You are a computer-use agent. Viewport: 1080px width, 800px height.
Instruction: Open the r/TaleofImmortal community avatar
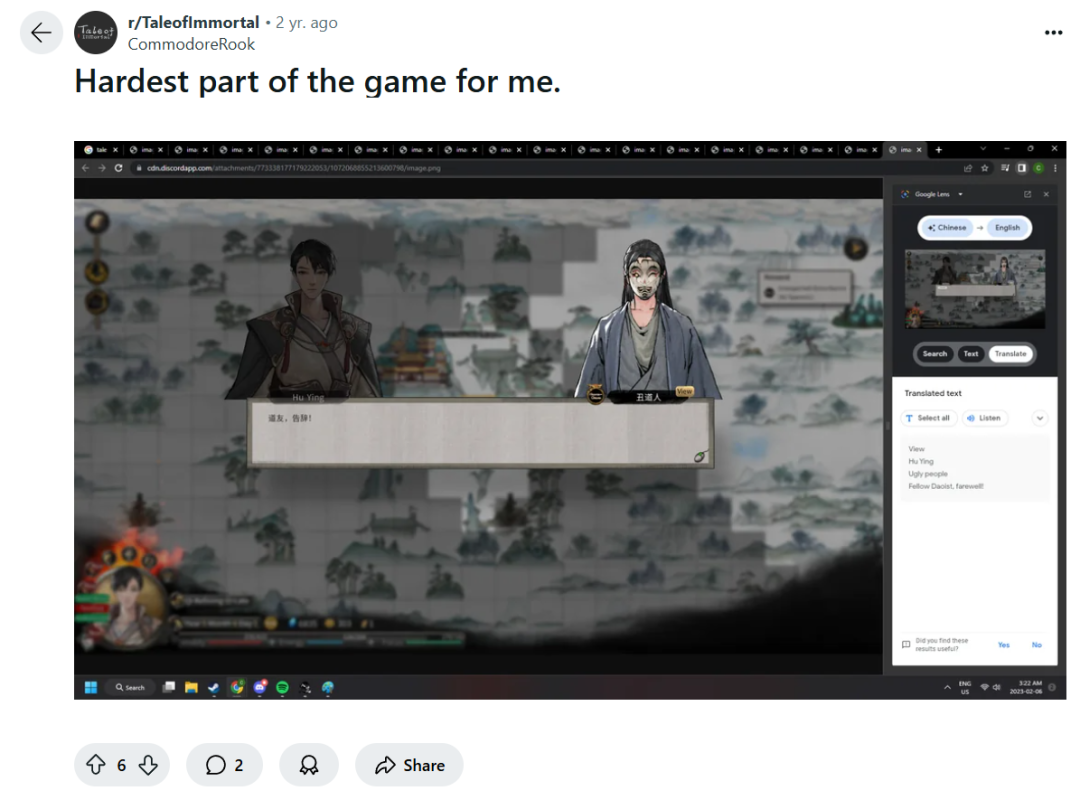(96, 32)
